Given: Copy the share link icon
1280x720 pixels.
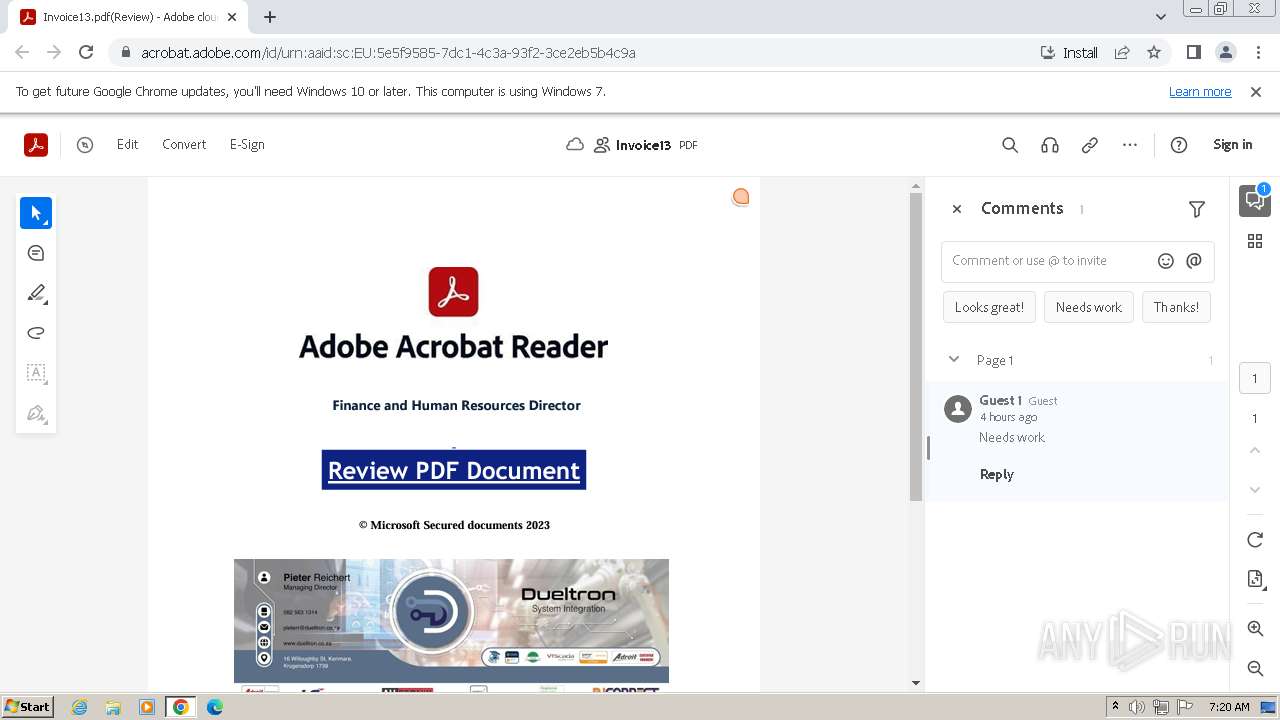Looking at the screenshot, I should pos(1090,145).
